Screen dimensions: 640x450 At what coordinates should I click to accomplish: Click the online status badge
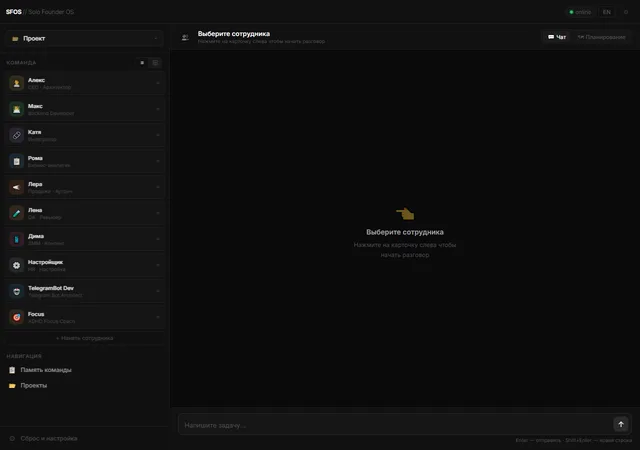click(x=580, y=12)
